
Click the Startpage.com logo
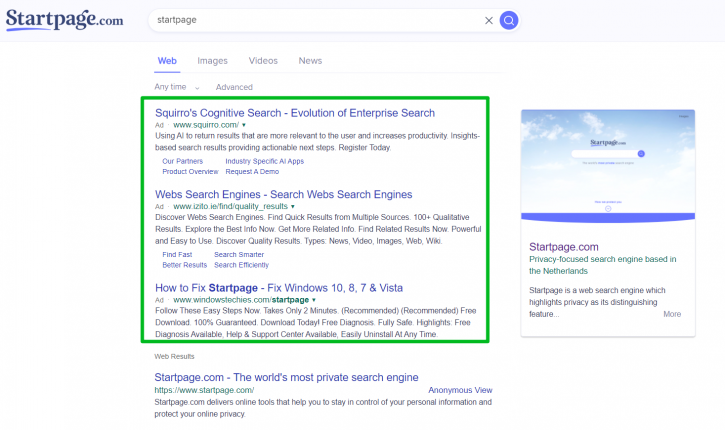coord(64,19)
